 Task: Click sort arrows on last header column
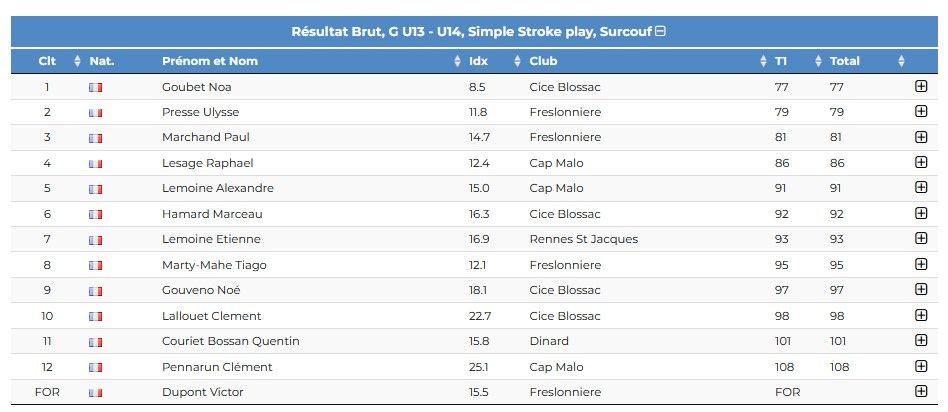[x=901, y=61]
